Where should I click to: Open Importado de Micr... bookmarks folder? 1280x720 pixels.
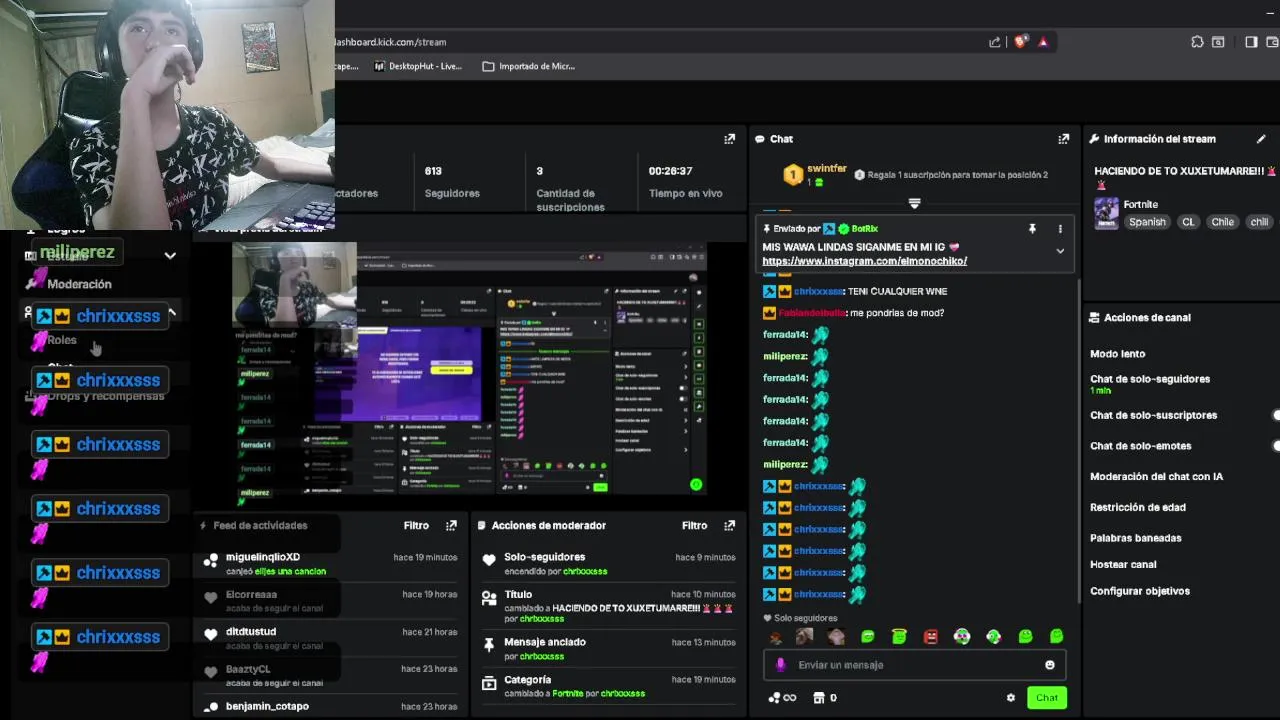pos(529,66)
